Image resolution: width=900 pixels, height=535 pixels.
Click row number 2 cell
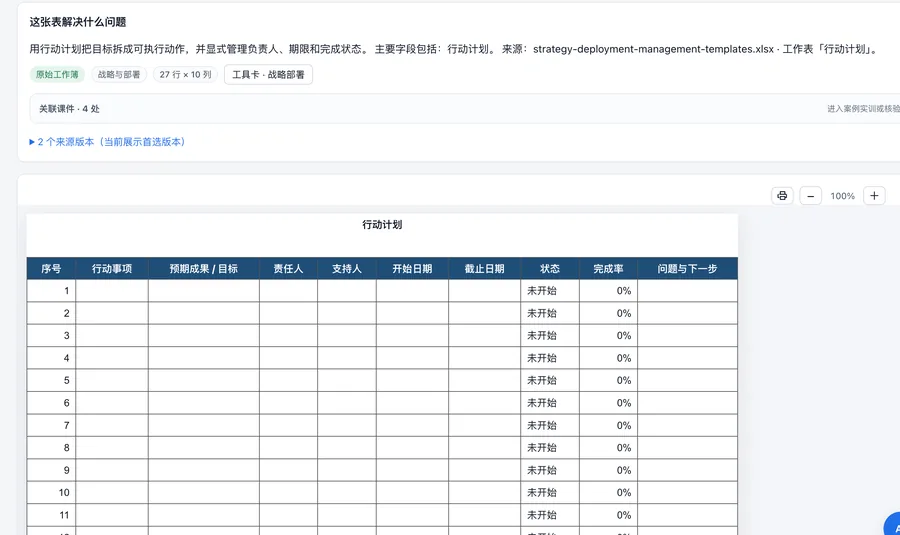[x=51, y=313]
